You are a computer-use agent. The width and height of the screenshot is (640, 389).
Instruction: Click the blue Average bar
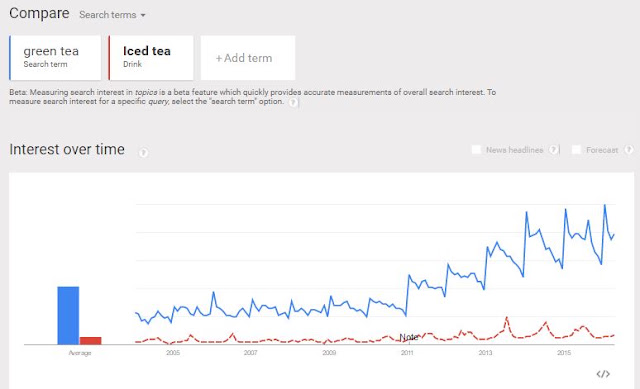(68, 316)
